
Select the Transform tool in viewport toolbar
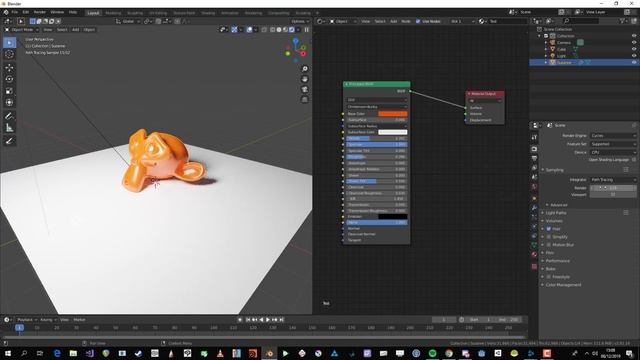click(x=9, y=102)
